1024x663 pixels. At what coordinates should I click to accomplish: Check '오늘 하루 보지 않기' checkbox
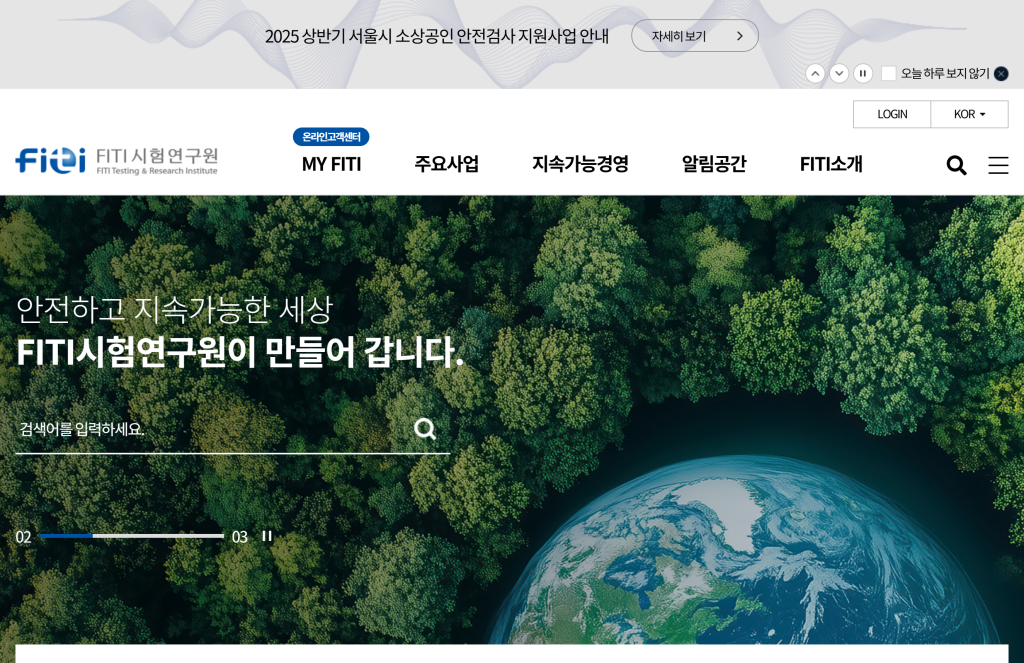point(888,73)
